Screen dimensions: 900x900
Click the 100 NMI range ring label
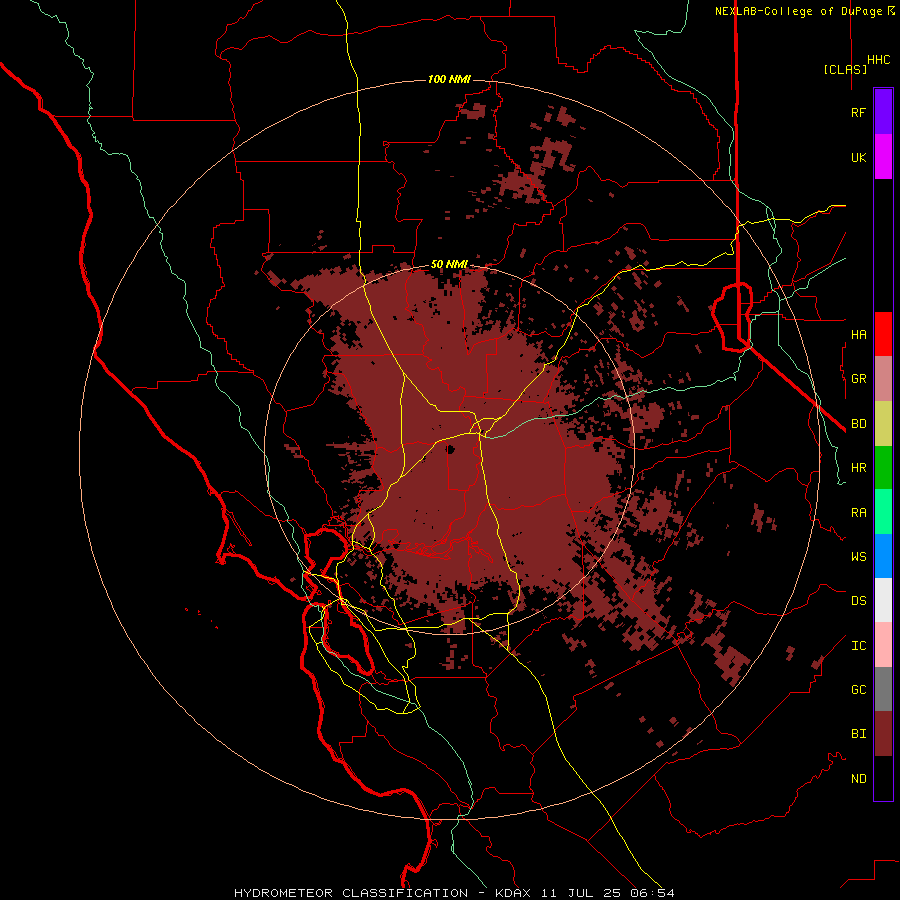(x=449, y=79)
